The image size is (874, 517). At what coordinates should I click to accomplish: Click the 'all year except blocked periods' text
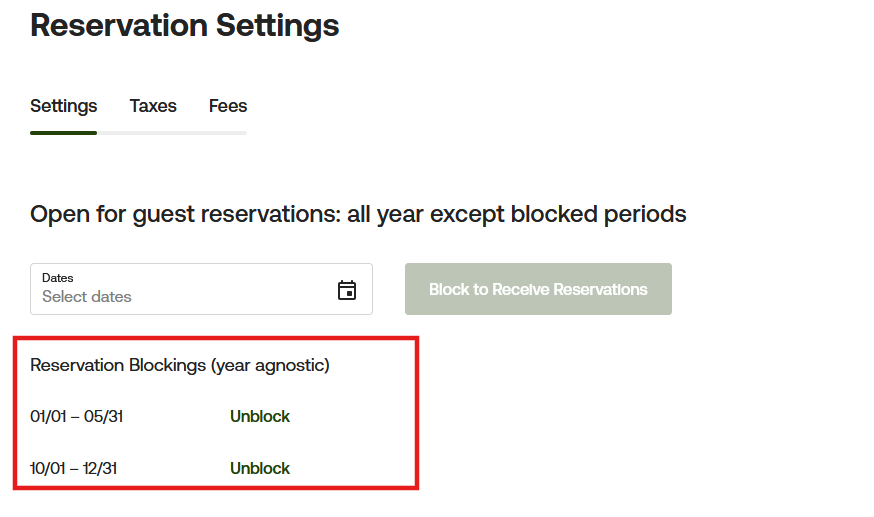[x=516, y=213]
